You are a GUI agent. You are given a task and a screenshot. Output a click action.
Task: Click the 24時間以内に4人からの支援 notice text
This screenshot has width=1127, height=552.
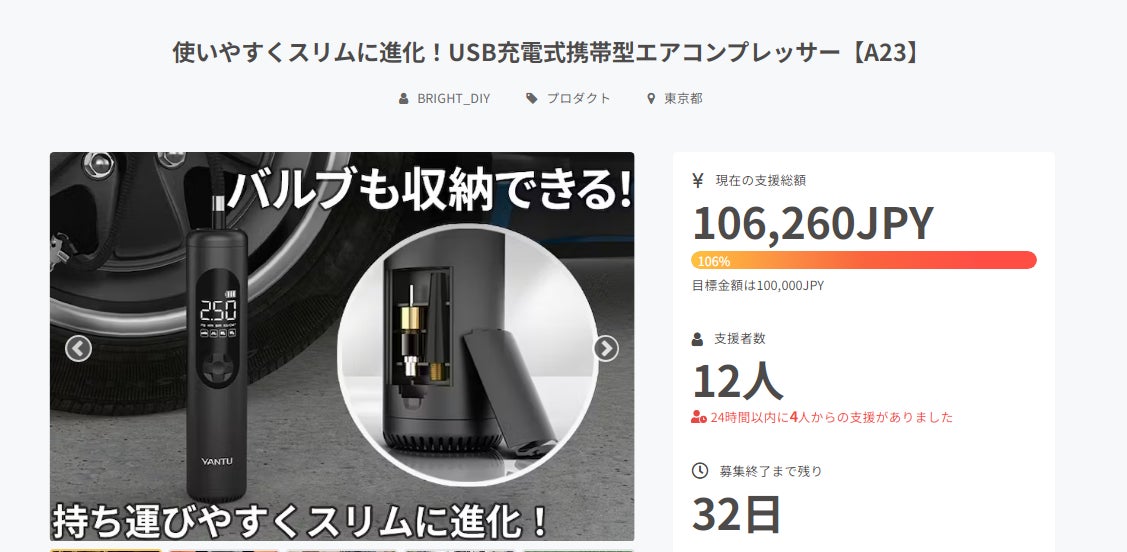click(x=832, y=417)
